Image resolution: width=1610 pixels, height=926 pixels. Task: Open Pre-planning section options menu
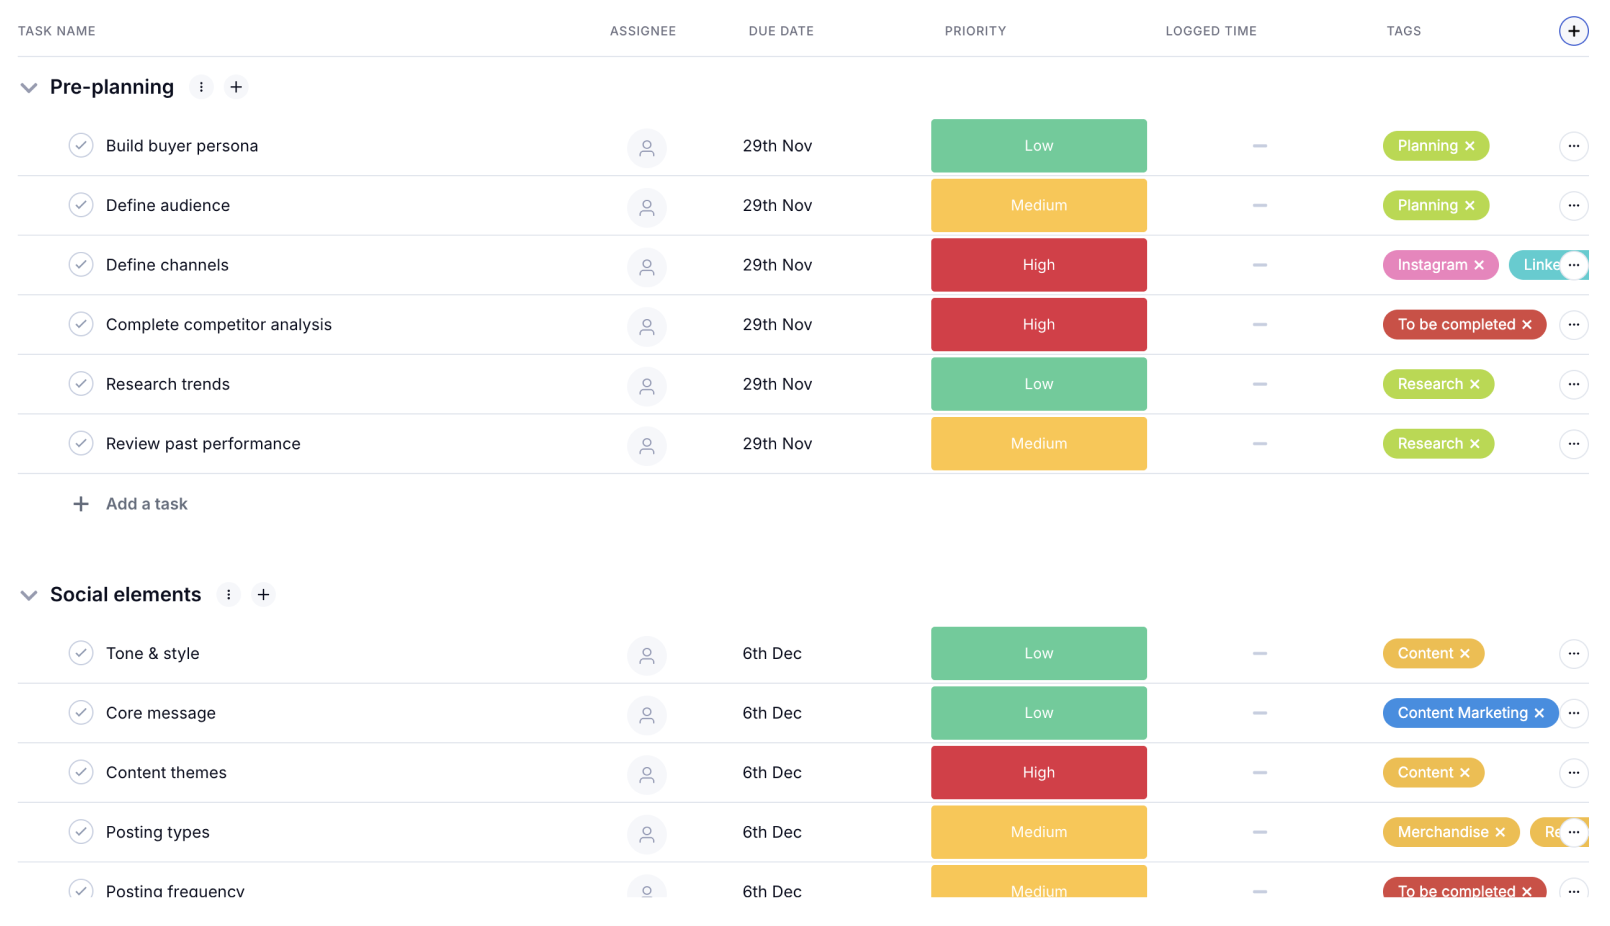(201, 87)
